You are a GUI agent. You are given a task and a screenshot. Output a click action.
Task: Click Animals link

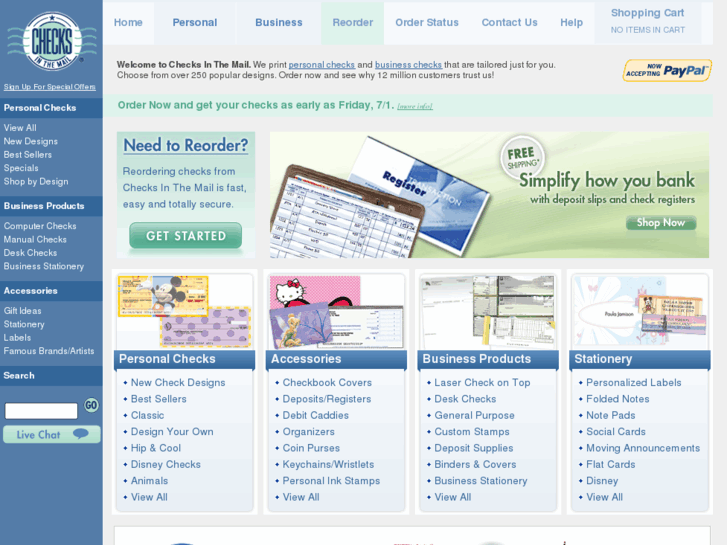[149, 481]
